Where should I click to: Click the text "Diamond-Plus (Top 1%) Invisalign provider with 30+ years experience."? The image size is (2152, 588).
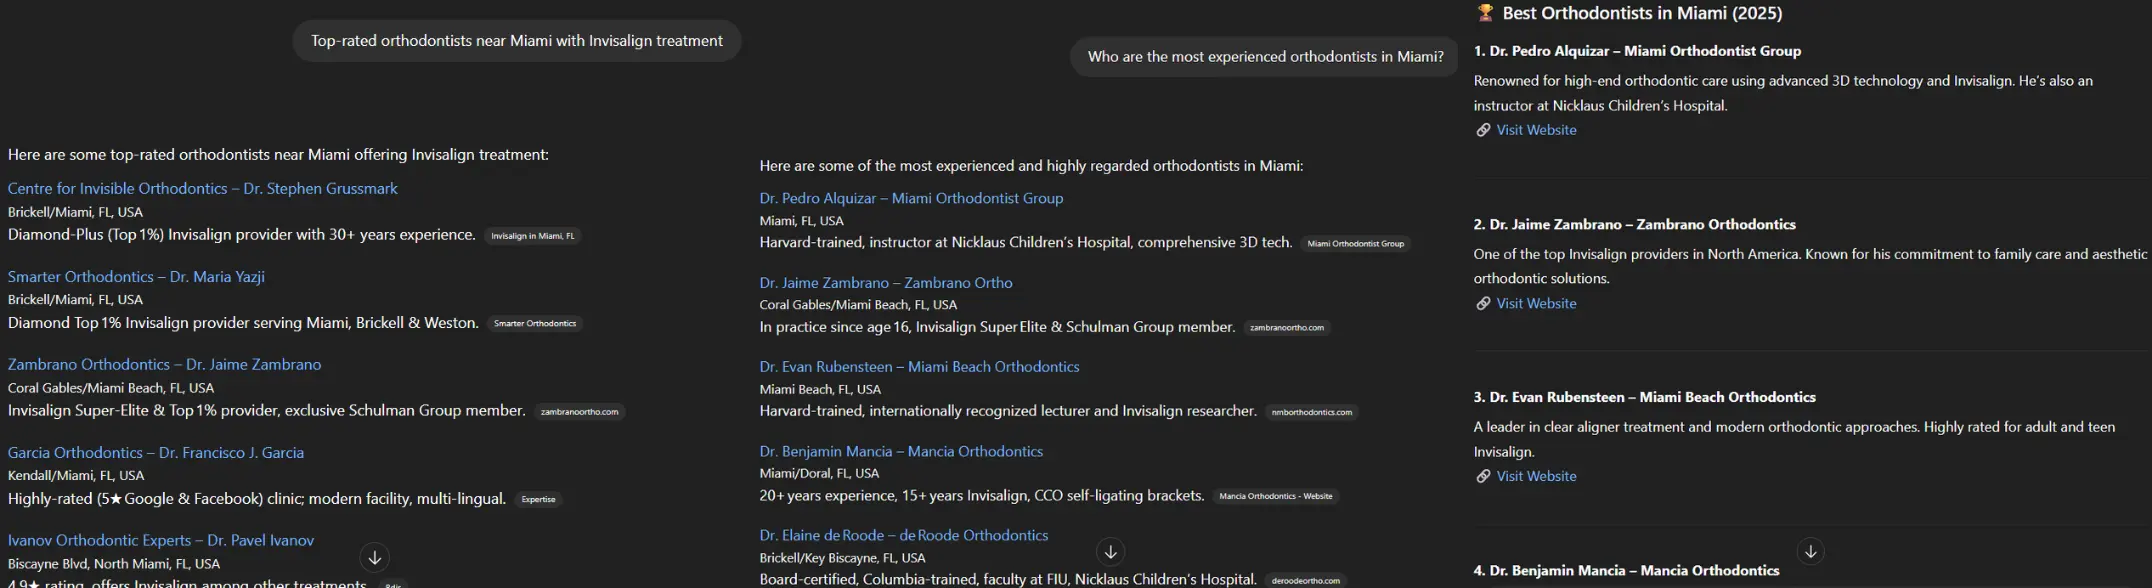242,235
